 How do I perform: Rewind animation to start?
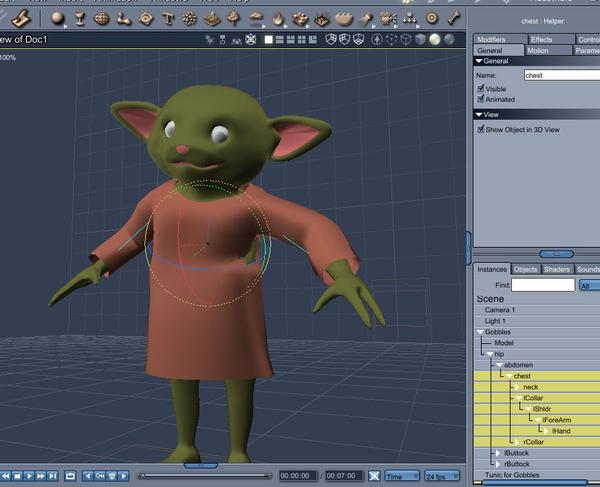[5, 476]
